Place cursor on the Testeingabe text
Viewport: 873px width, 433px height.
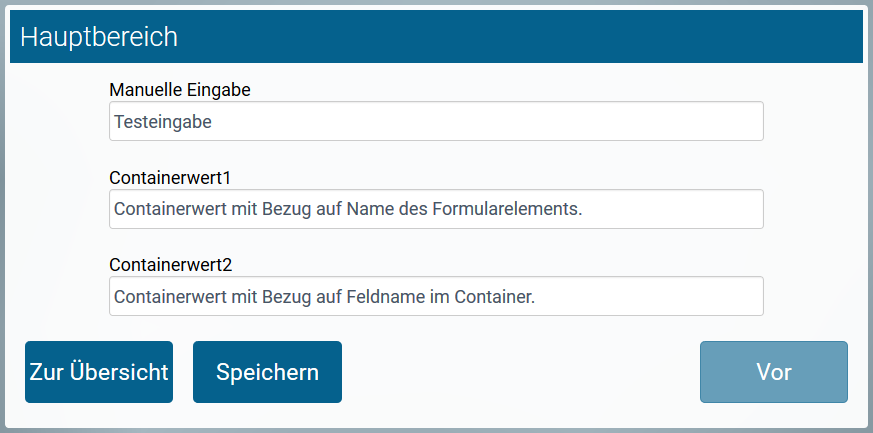pyautogui.click(x=163, y=122)
